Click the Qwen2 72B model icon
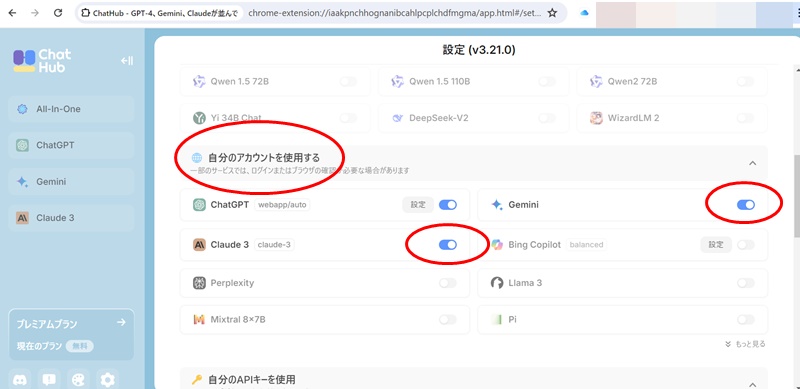This screenshot has height=389, width=800. [x=596, y=82]
